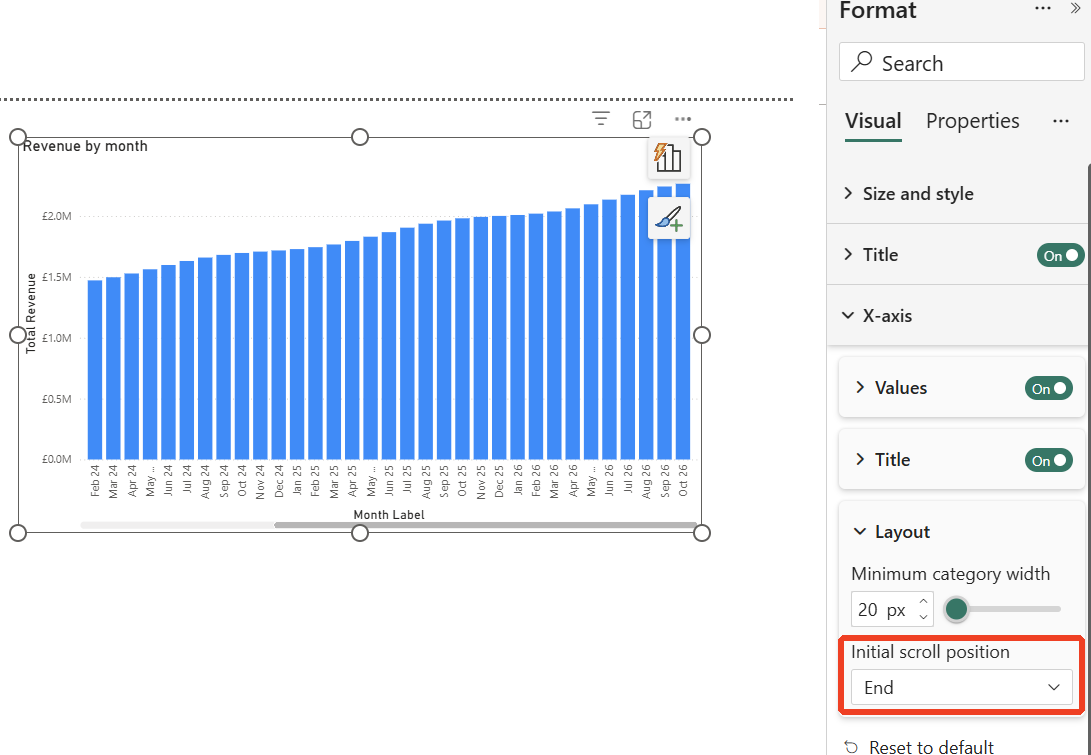Expand the top-level Title section chevron

pos(847,255)
